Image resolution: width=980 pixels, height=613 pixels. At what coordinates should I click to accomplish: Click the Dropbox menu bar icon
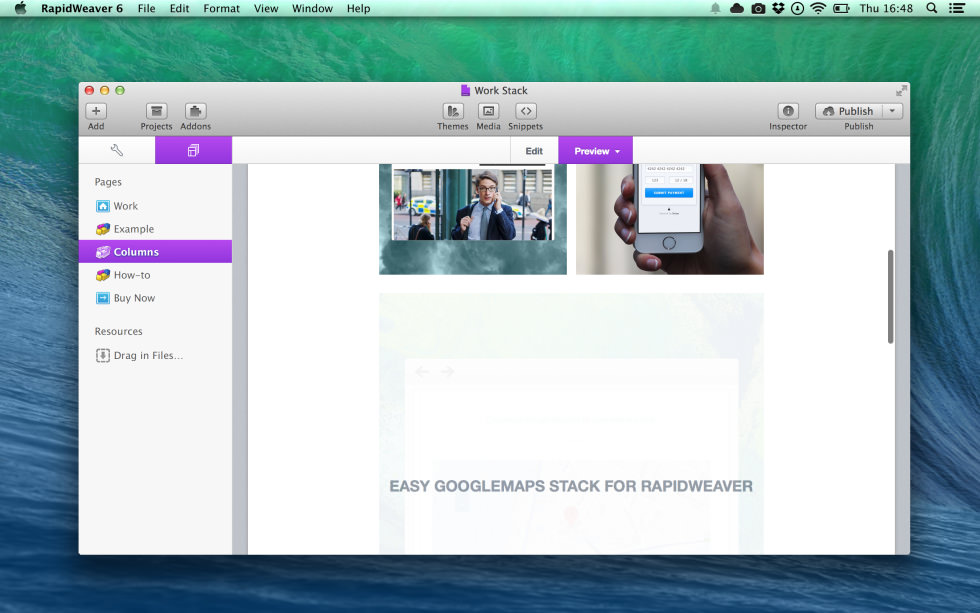tap(778, 8)
